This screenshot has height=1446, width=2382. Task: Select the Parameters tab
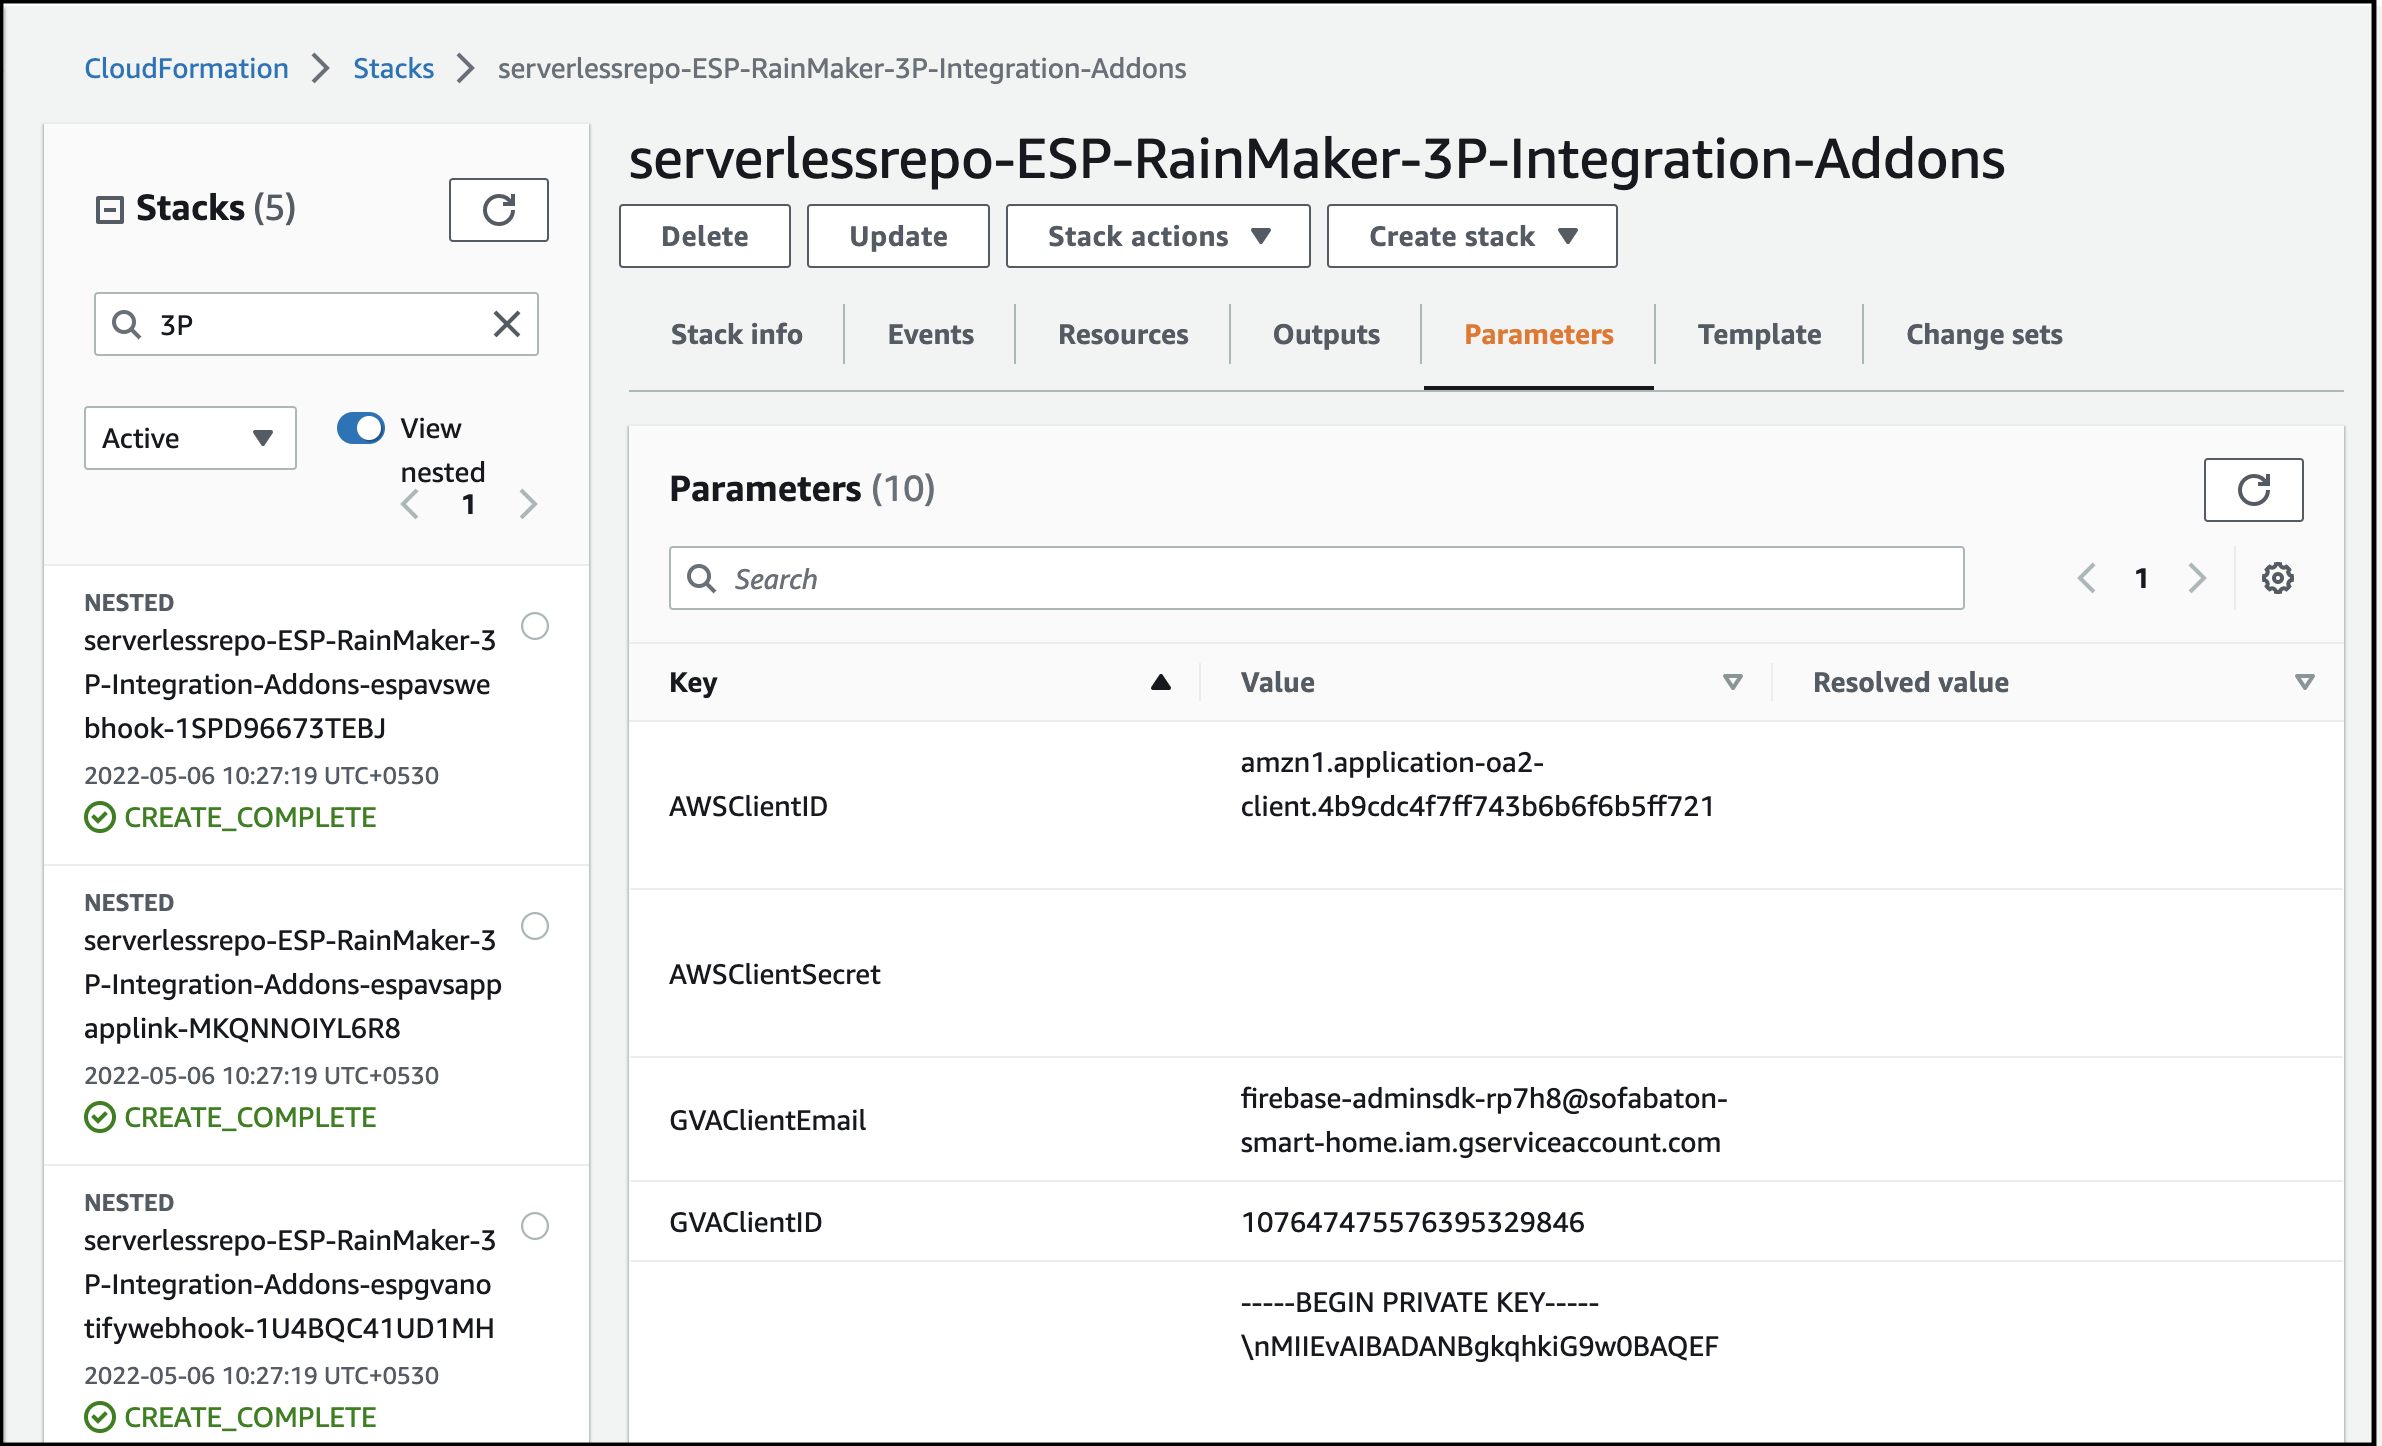point(1538,334)
